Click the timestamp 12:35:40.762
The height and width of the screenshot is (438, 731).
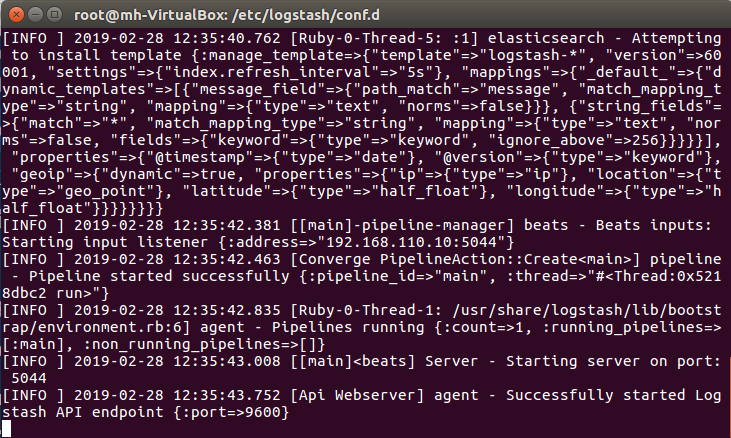tap(227, 38)
